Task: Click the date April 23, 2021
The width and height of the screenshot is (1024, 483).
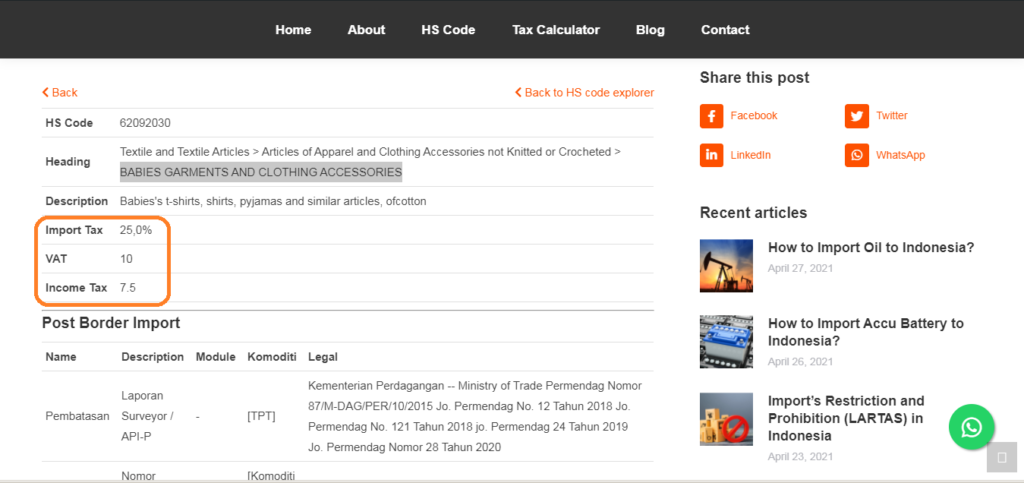Action: [x=800, y=456]
